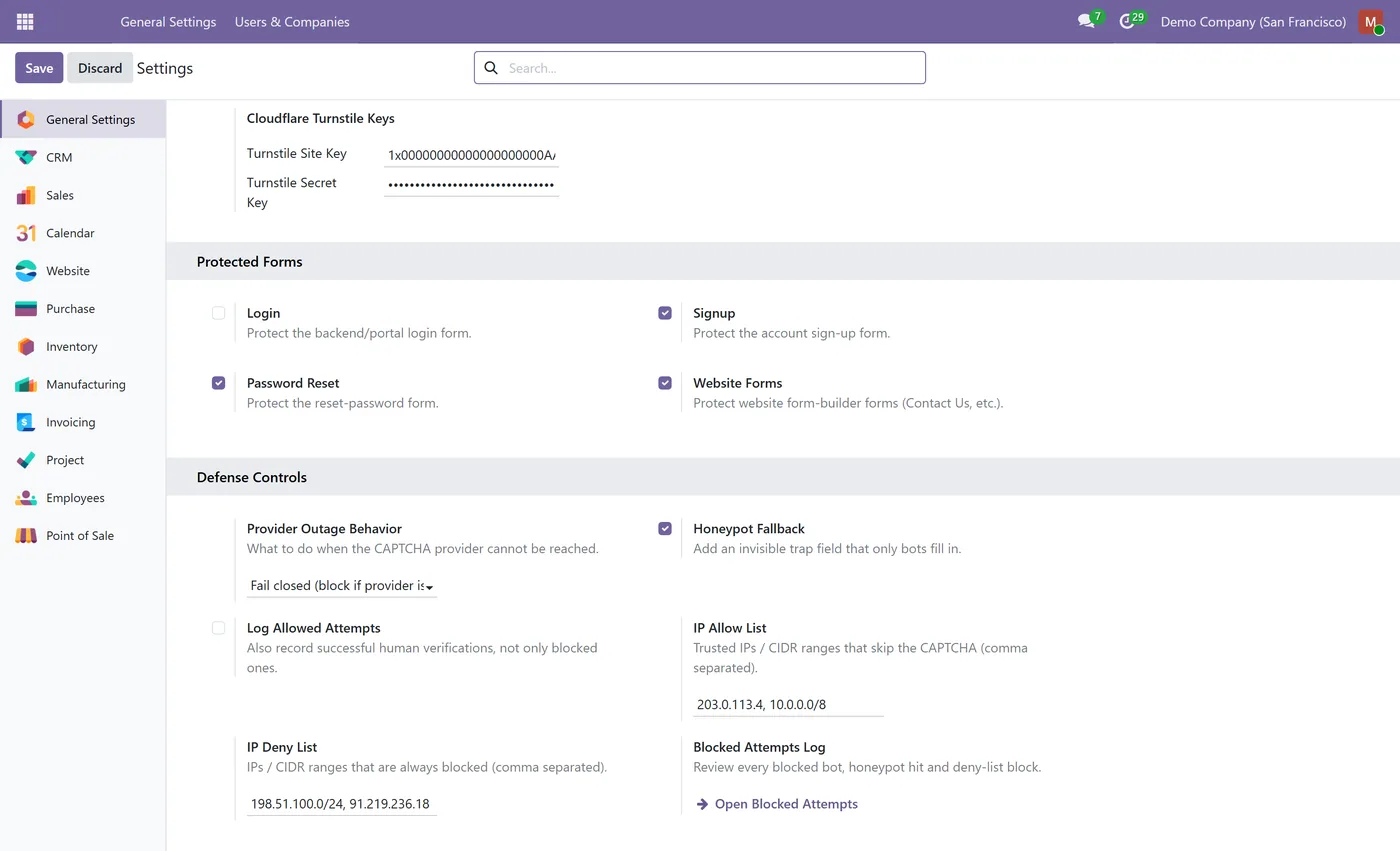This screenshot has height=851, width=1400.
Task: Click the Invoicing app icon
Action: pos(26,422)
